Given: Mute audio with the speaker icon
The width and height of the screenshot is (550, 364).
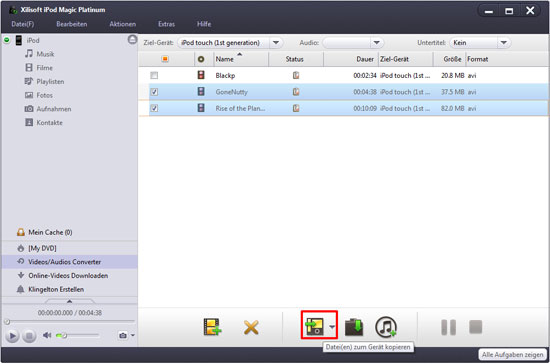Looking at the screenshot, I should pos(47,335).
